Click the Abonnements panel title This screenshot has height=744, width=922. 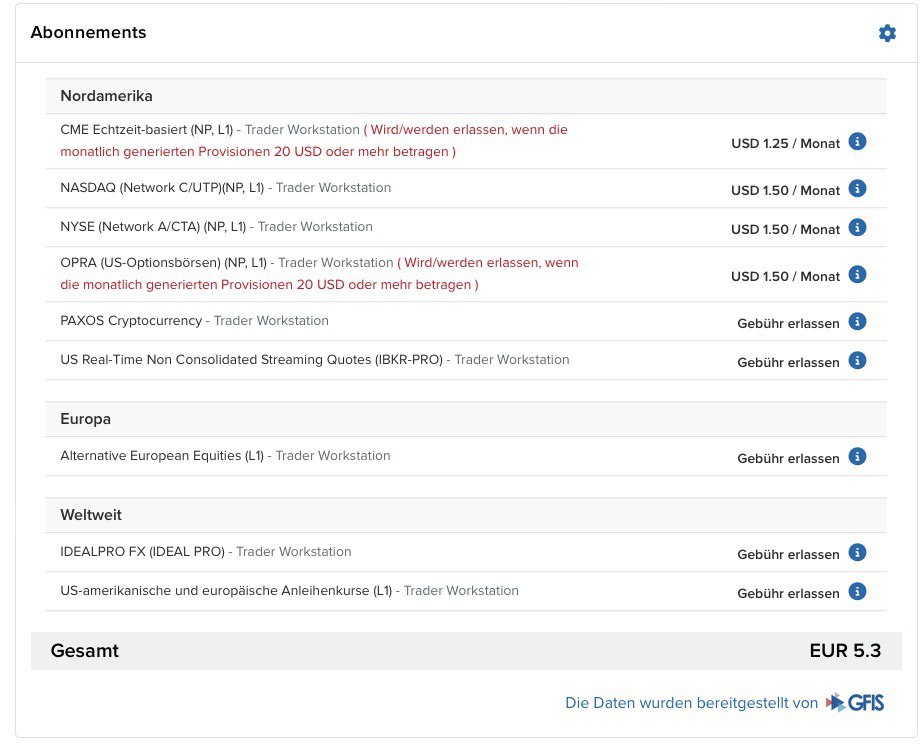[x=88, y=33]
